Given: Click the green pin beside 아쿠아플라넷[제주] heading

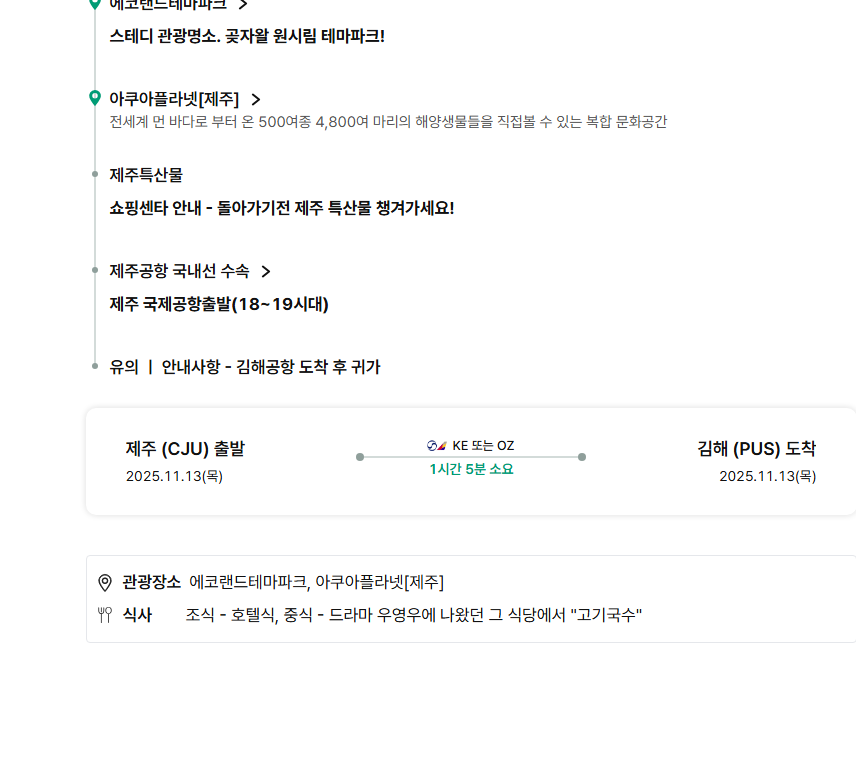Looking at the screenshot, I should pos(95,98).
